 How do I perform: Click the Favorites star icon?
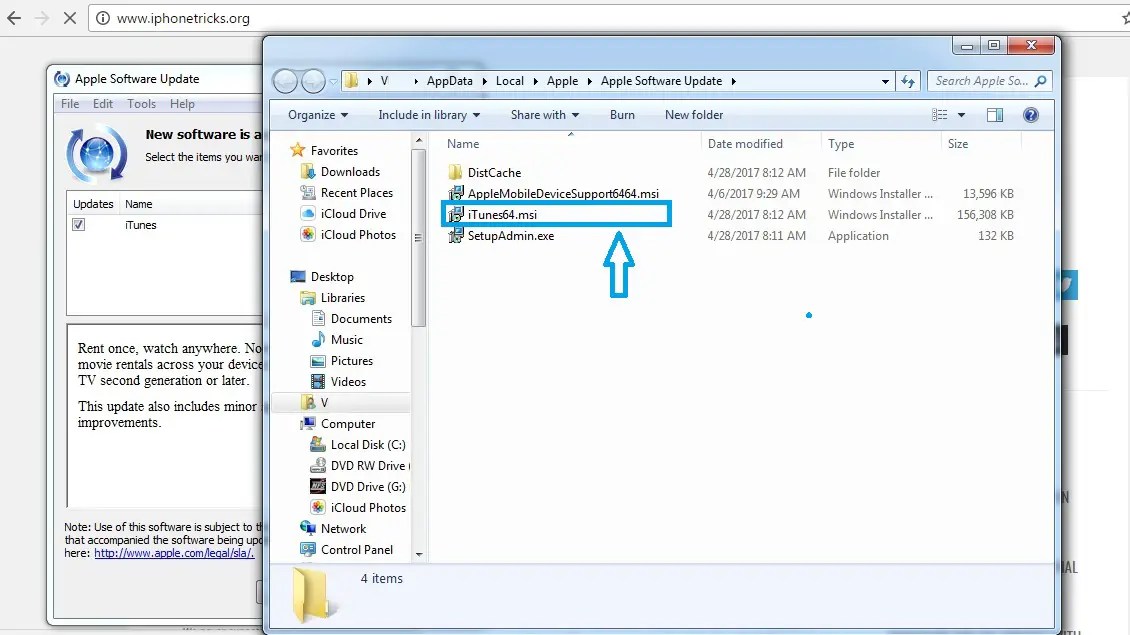tap(297, 150)
